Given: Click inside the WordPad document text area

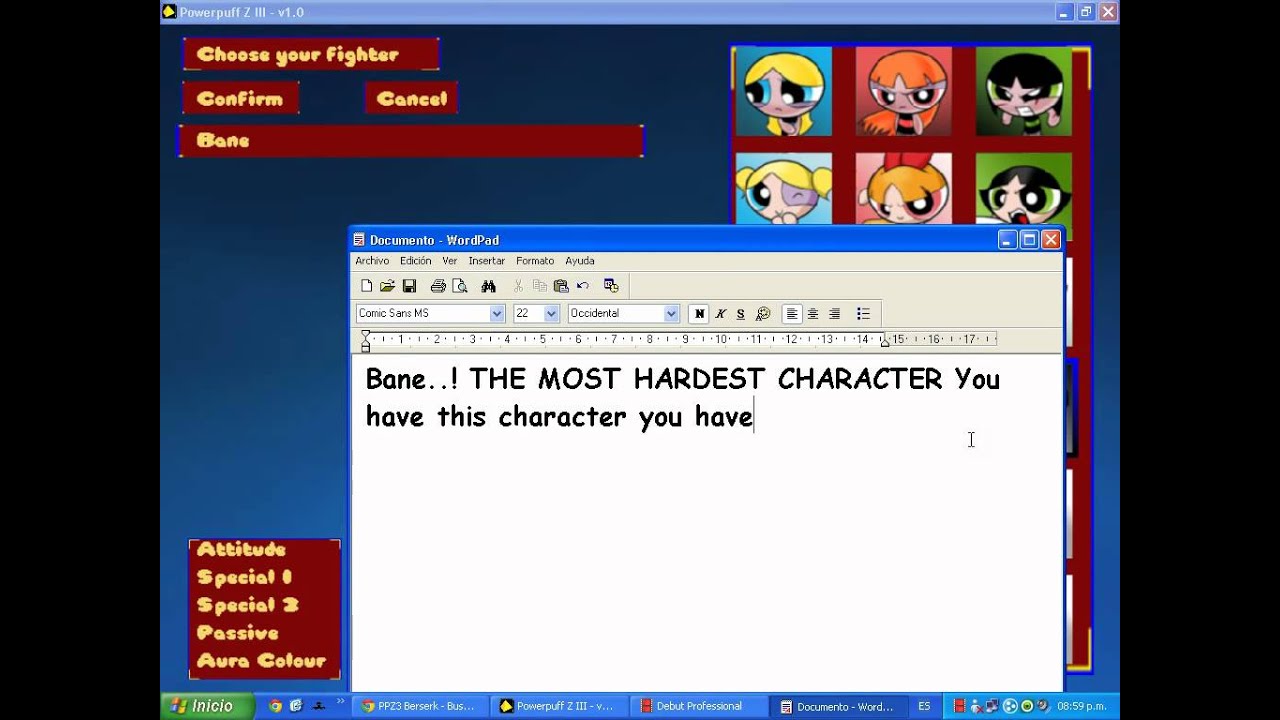Looking at the screenshot, I should 706,522.
